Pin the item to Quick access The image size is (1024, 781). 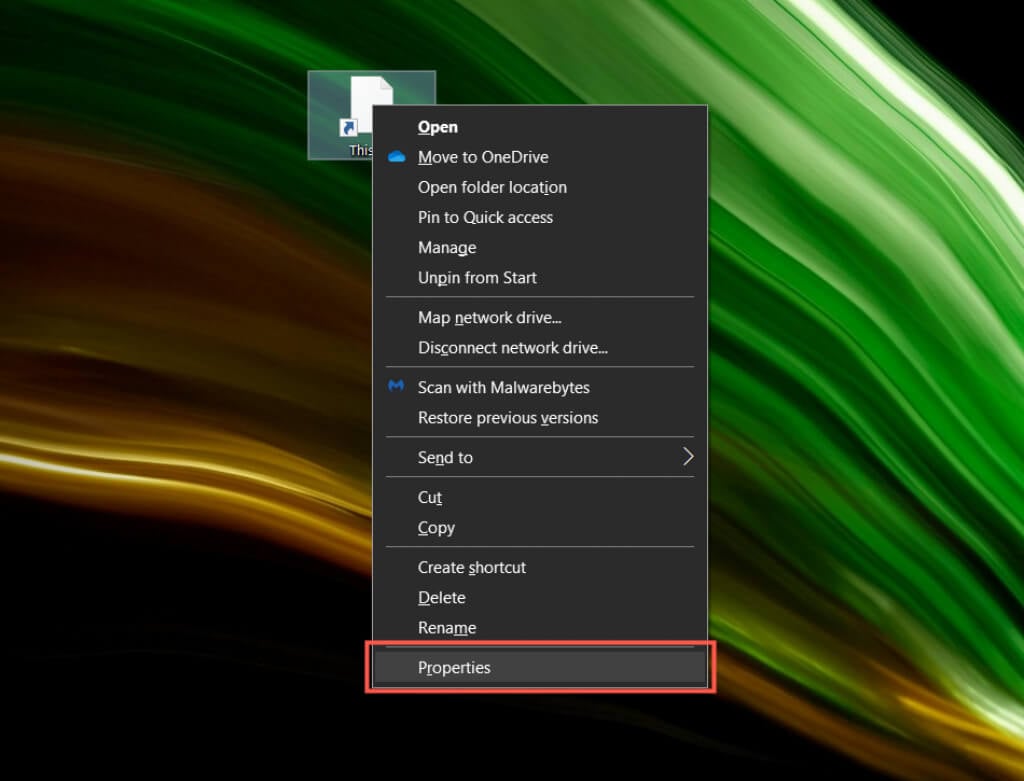[x=485, y=217]
